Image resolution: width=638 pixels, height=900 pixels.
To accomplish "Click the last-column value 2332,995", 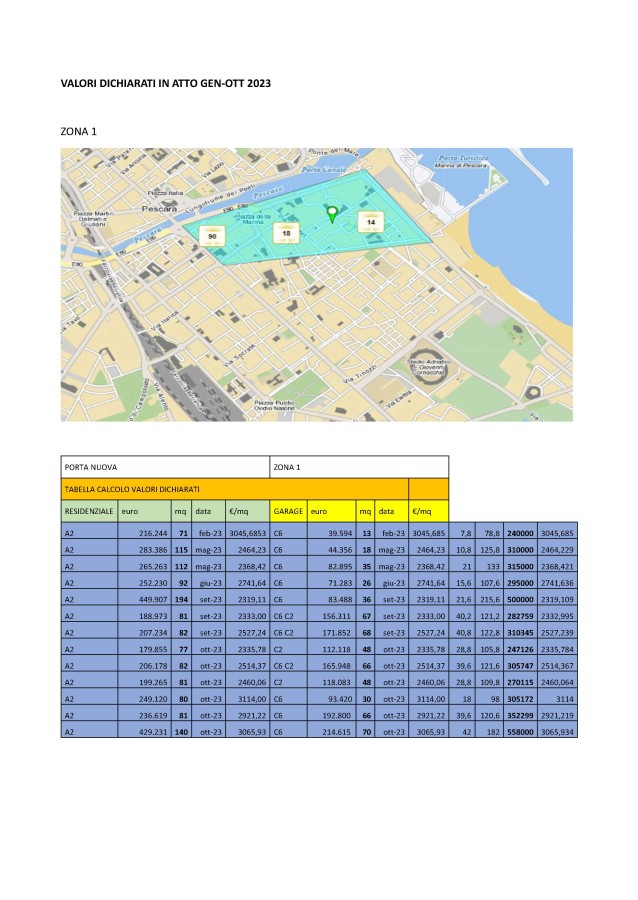I will coord(557,616).
